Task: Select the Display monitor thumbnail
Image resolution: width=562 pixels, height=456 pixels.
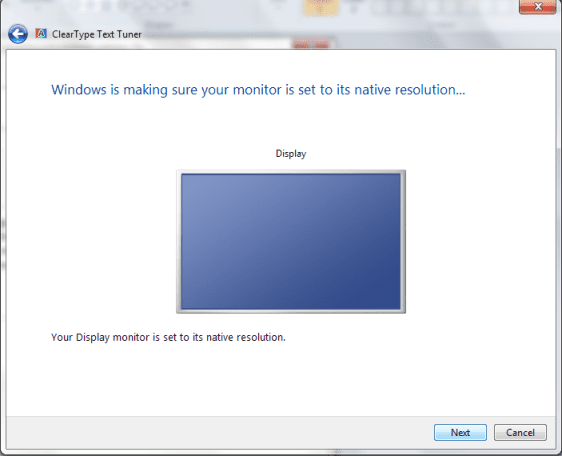Action: tap(291, 242)
